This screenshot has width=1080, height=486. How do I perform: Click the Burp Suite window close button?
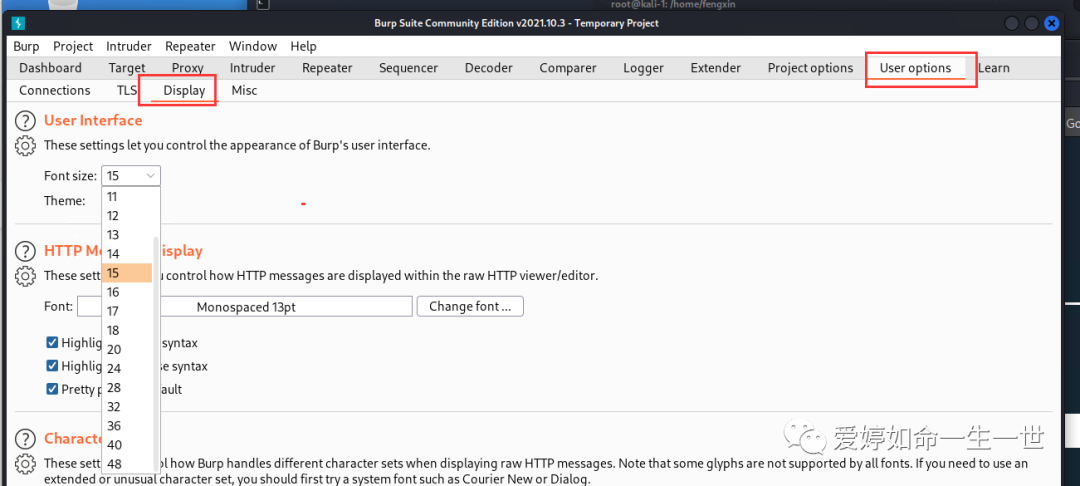1050,23
